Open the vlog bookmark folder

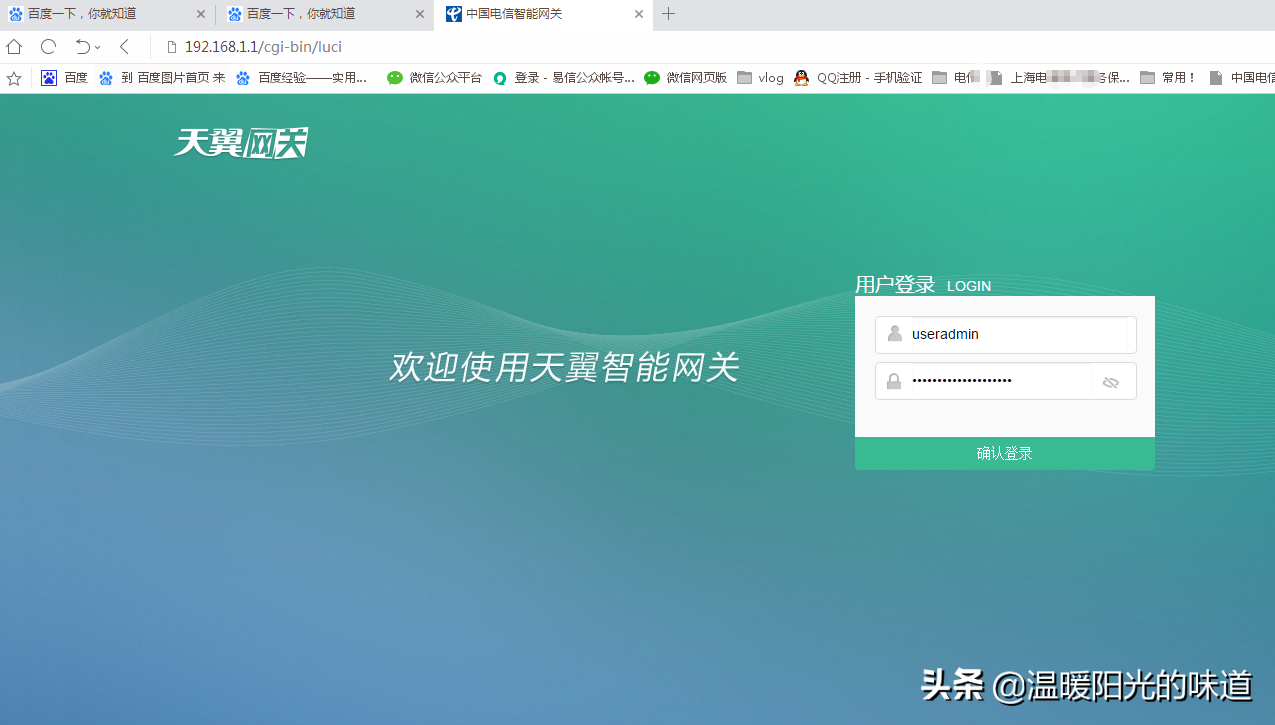761,78
